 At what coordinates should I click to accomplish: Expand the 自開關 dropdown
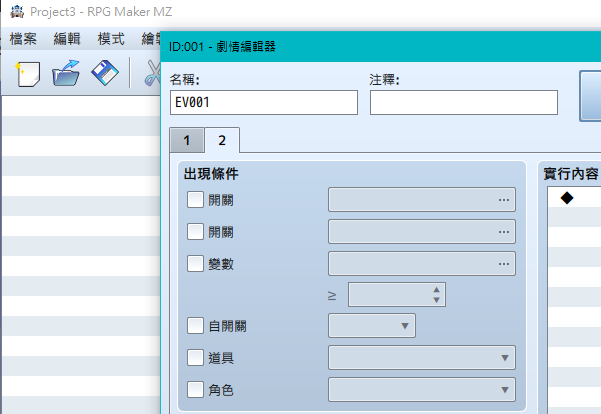(x=372, y=326)
